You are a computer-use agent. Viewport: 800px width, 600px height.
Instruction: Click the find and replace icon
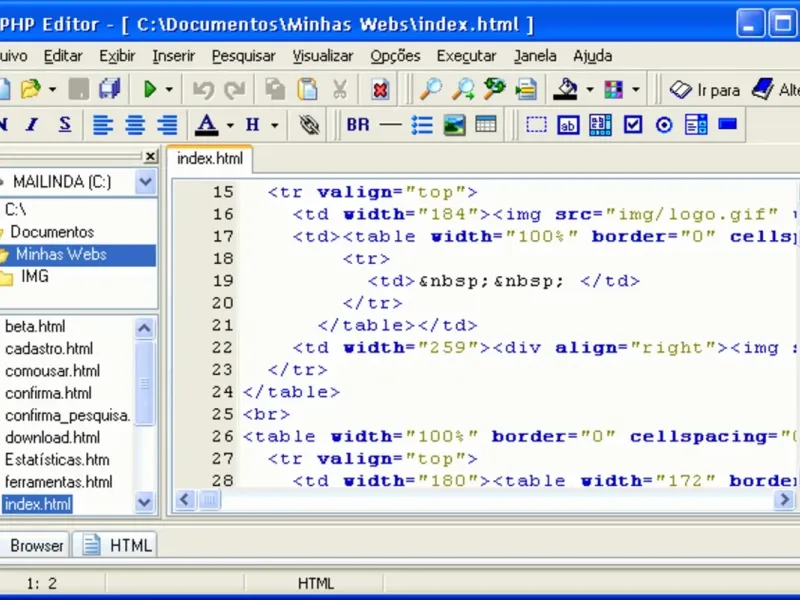point(494,89)
